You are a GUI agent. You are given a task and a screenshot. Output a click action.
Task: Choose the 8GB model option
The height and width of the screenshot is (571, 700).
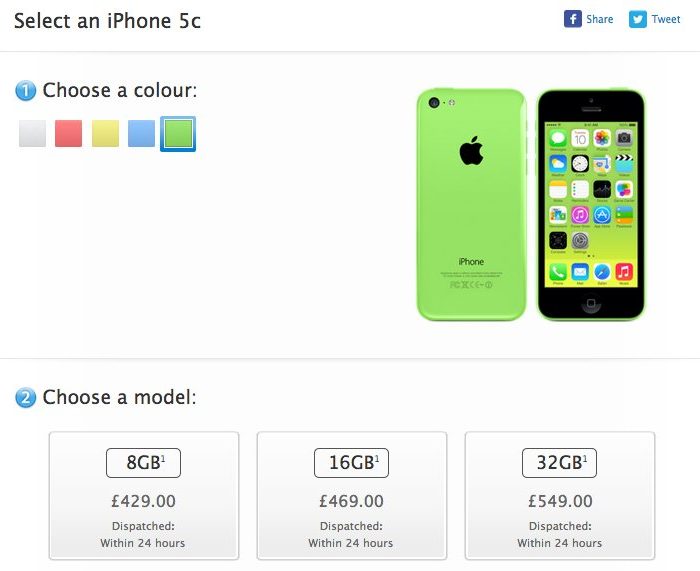143,463
